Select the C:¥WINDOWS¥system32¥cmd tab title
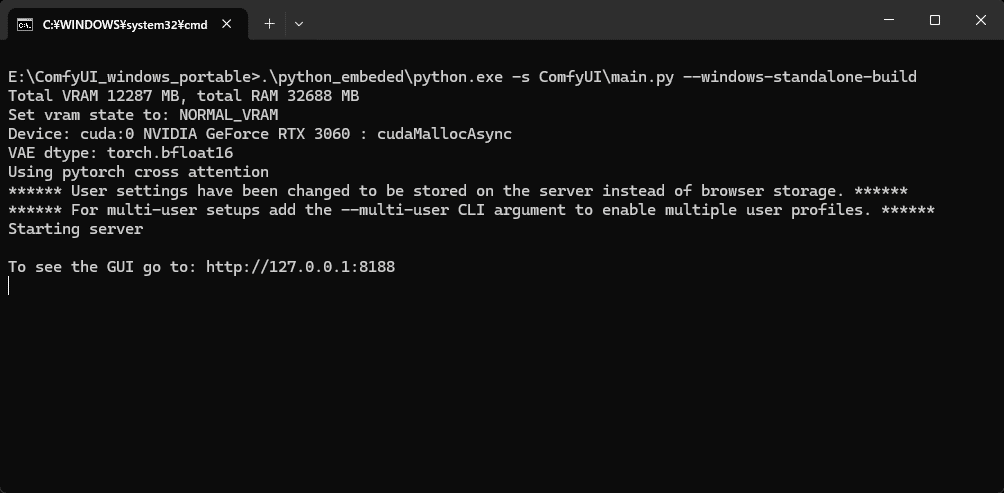 point(125,25)
